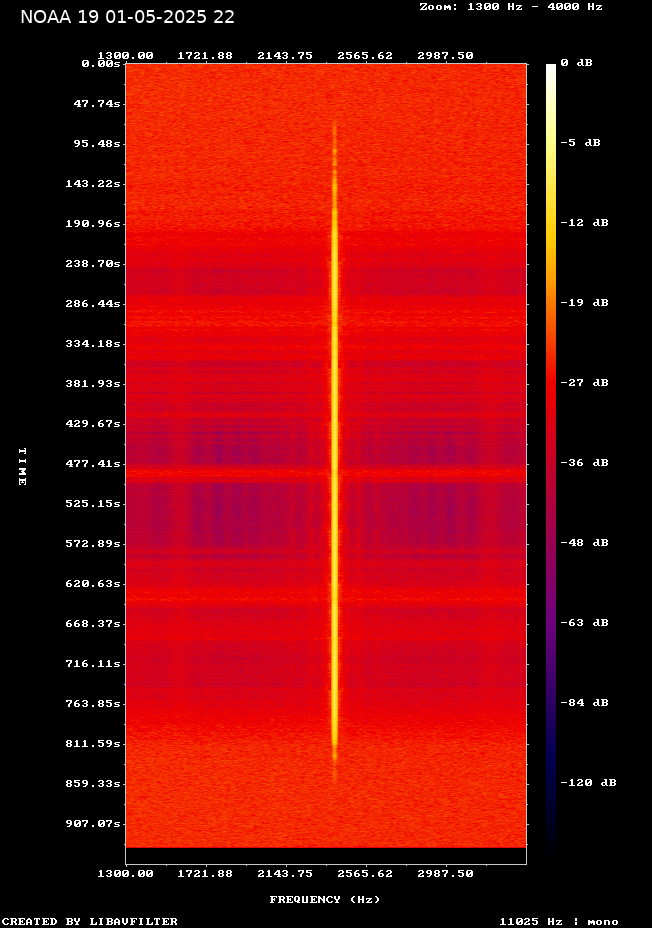Click the "FREQUENCY (Hz)" axis title
The width and height of the screenshot is (652, 928).
[325, 900]
